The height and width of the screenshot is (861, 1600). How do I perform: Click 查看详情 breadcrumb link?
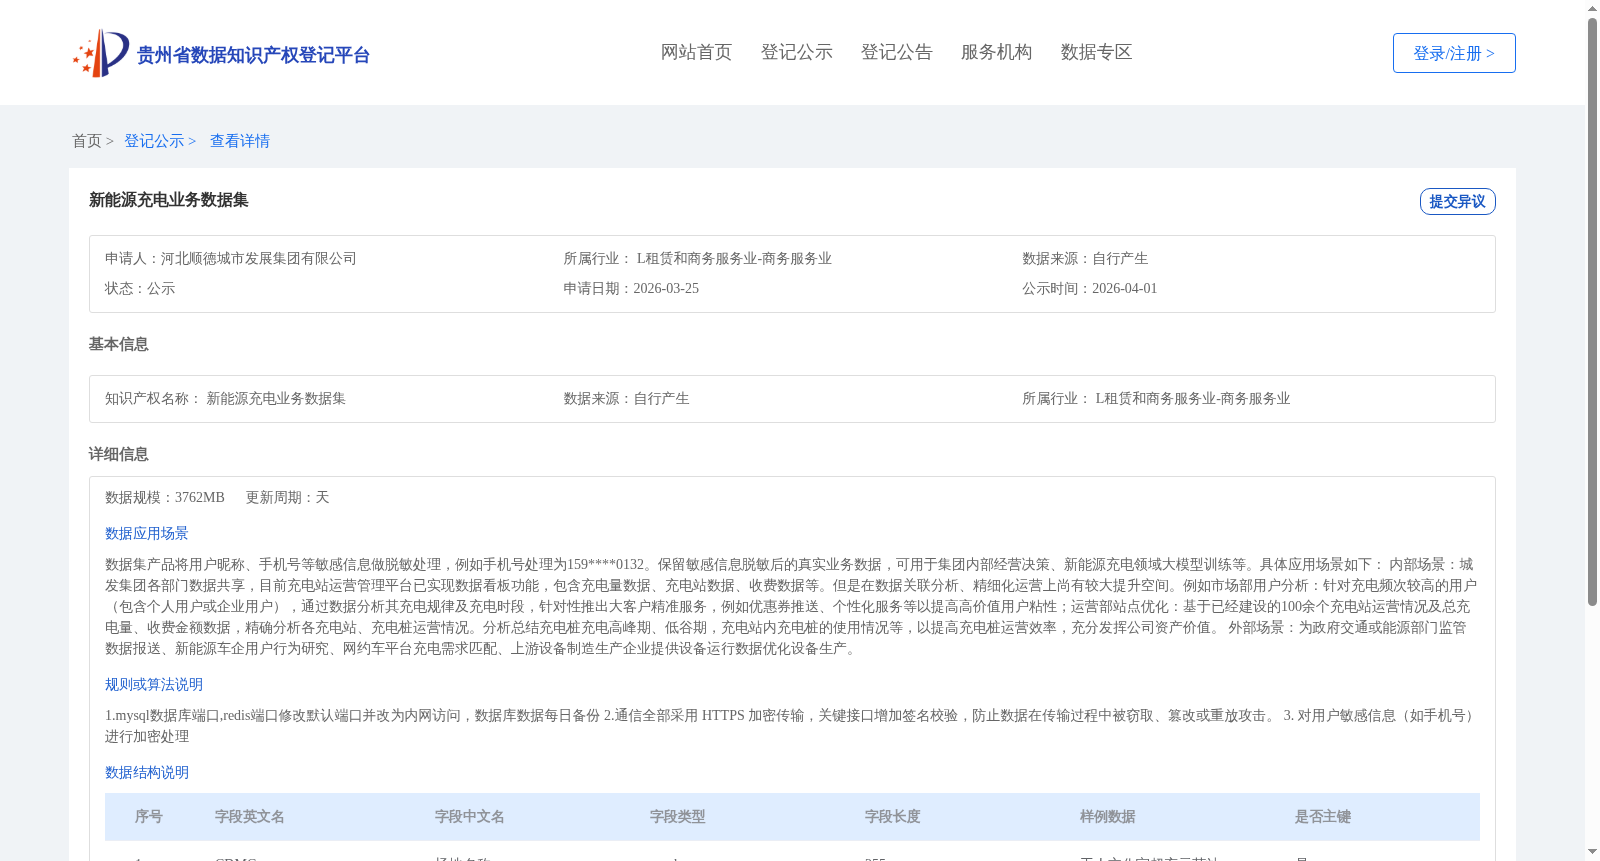pyautogui.click(x=240, y=141)
